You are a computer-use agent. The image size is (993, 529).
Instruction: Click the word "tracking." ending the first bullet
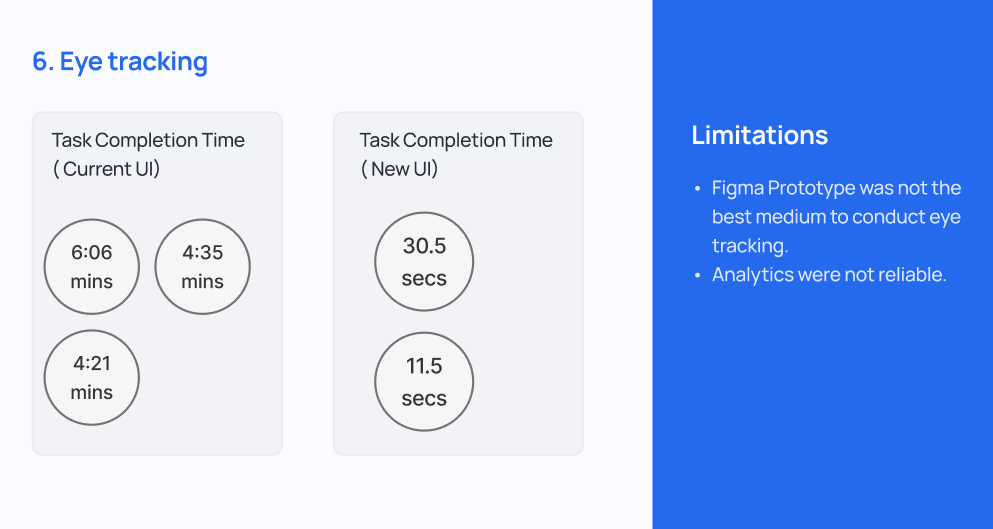click(x=750, y=246)
